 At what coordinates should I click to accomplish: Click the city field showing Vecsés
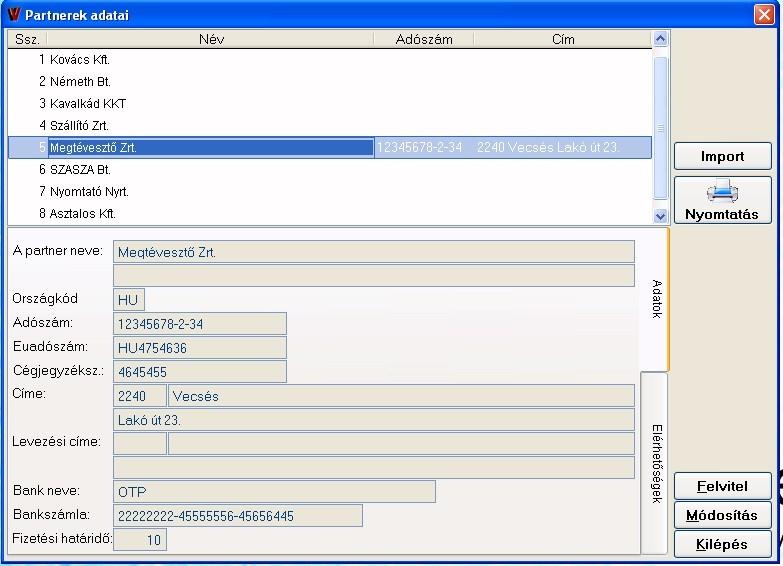[401, 396]
